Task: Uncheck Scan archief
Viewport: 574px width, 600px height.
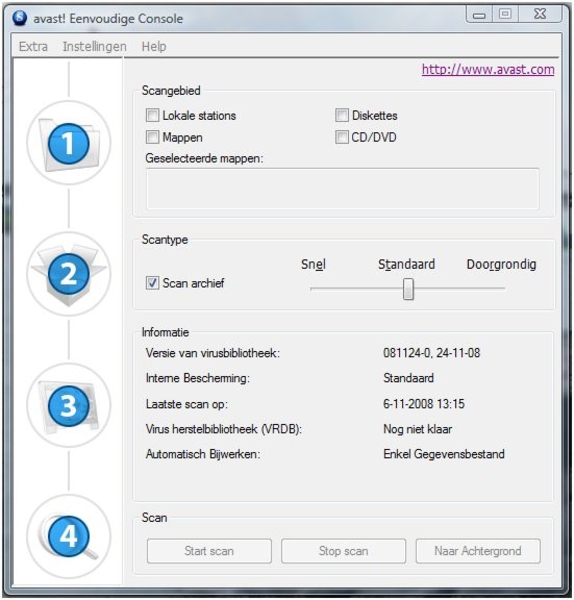Action: (x=152, y=283)
